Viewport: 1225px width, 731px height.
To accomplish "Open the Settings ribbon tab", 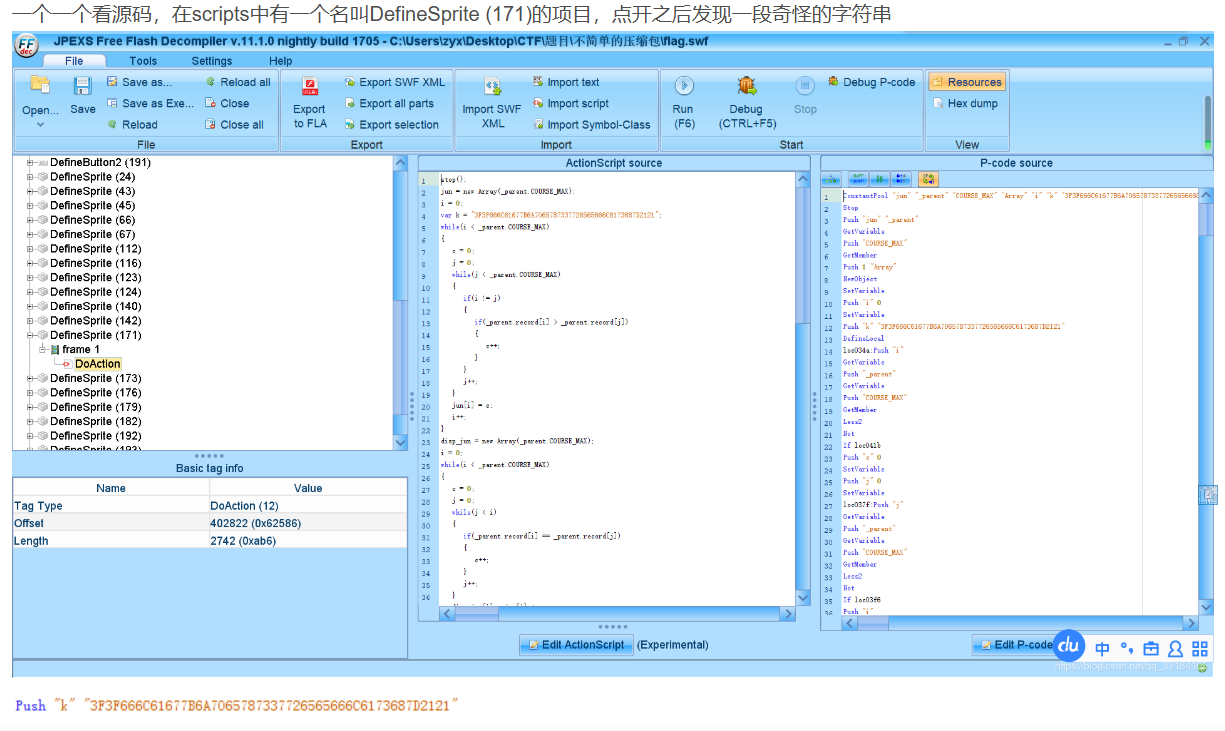I will [x=212, y=61].
